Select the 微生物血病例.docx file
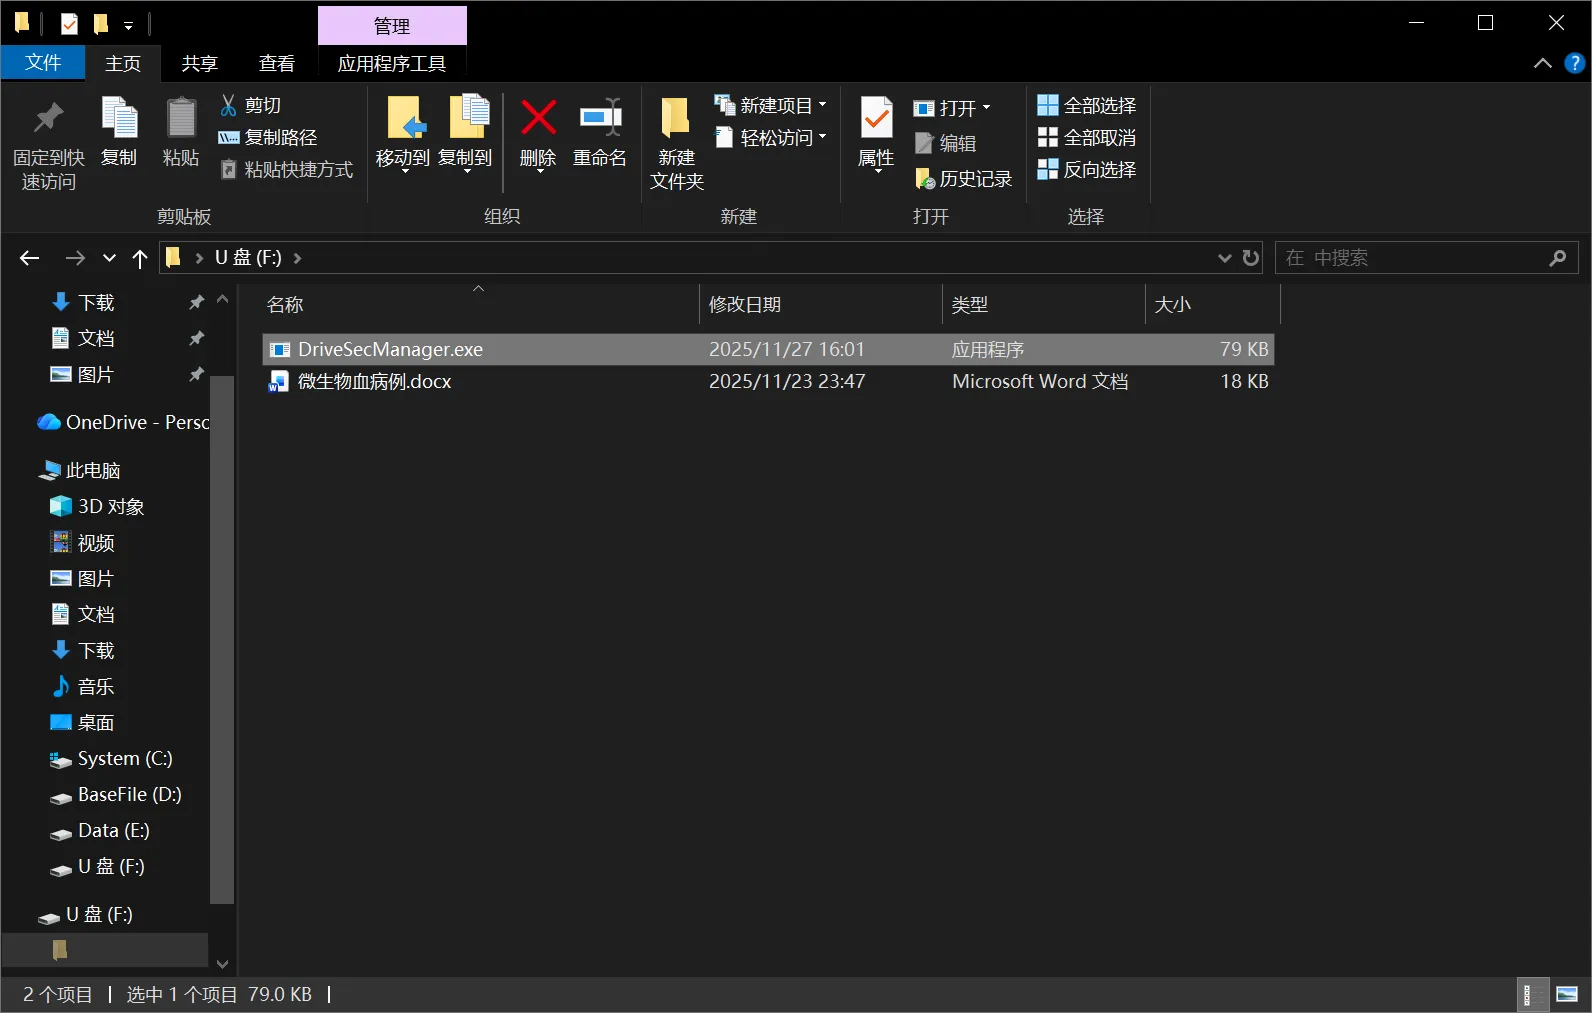Image resolution: width=1592 pixels, height=1013 pixels. click(375, 381)
